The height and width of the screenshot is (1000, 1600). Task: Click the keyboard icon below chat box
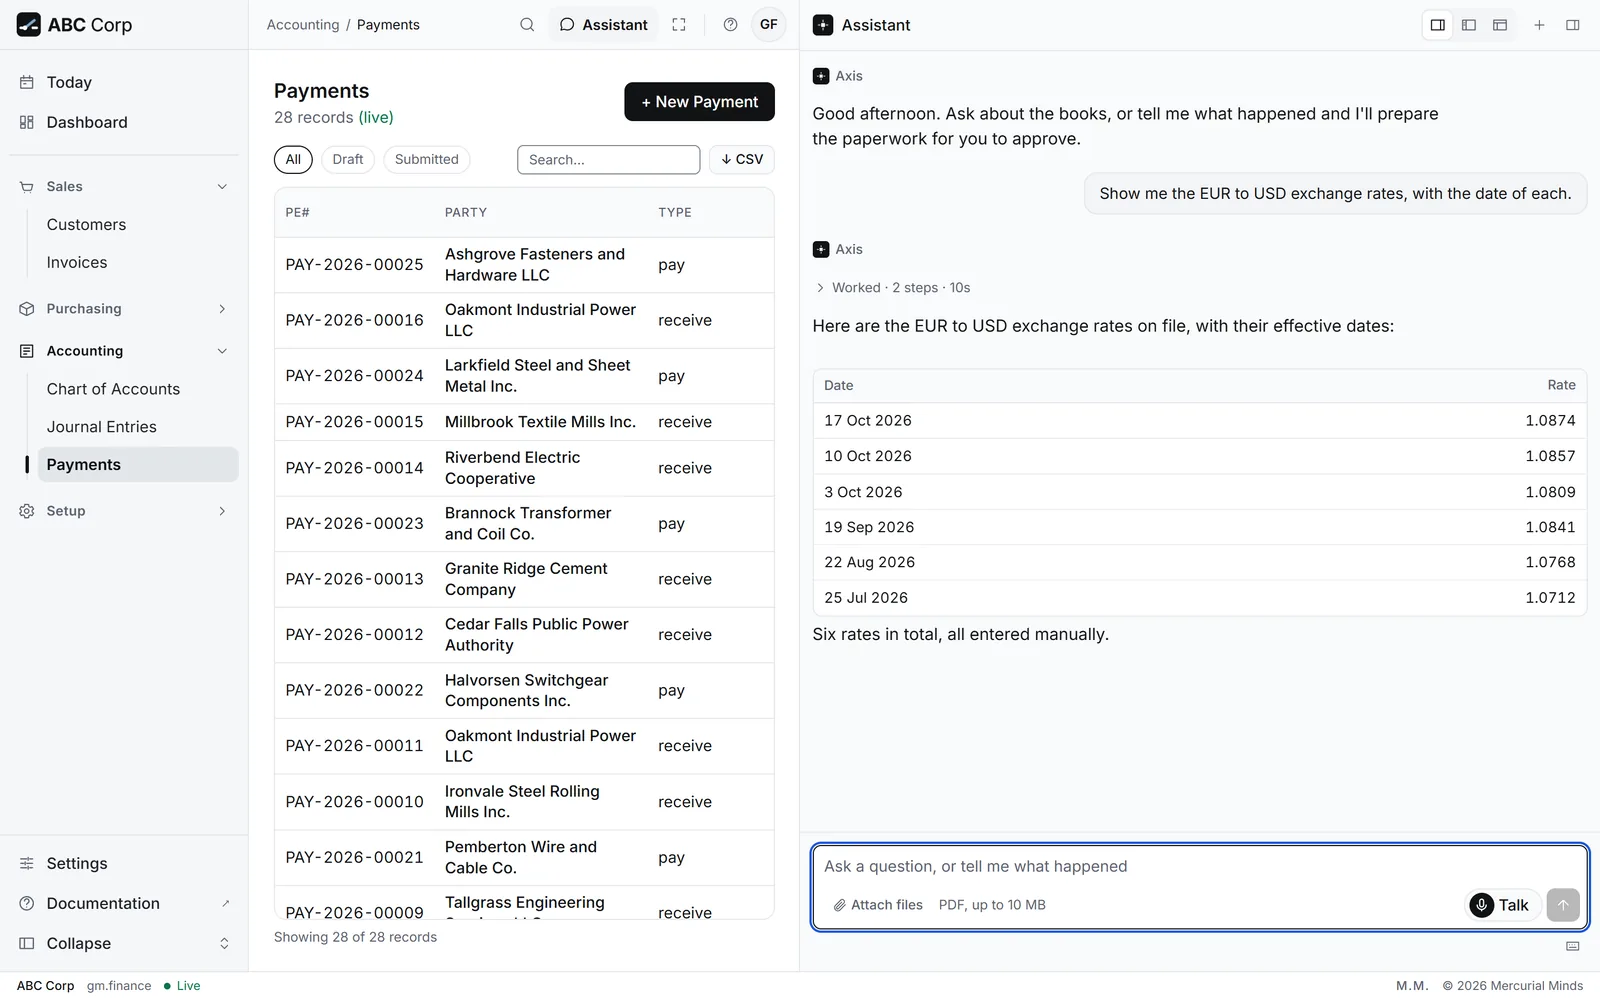click(1573, 946)
